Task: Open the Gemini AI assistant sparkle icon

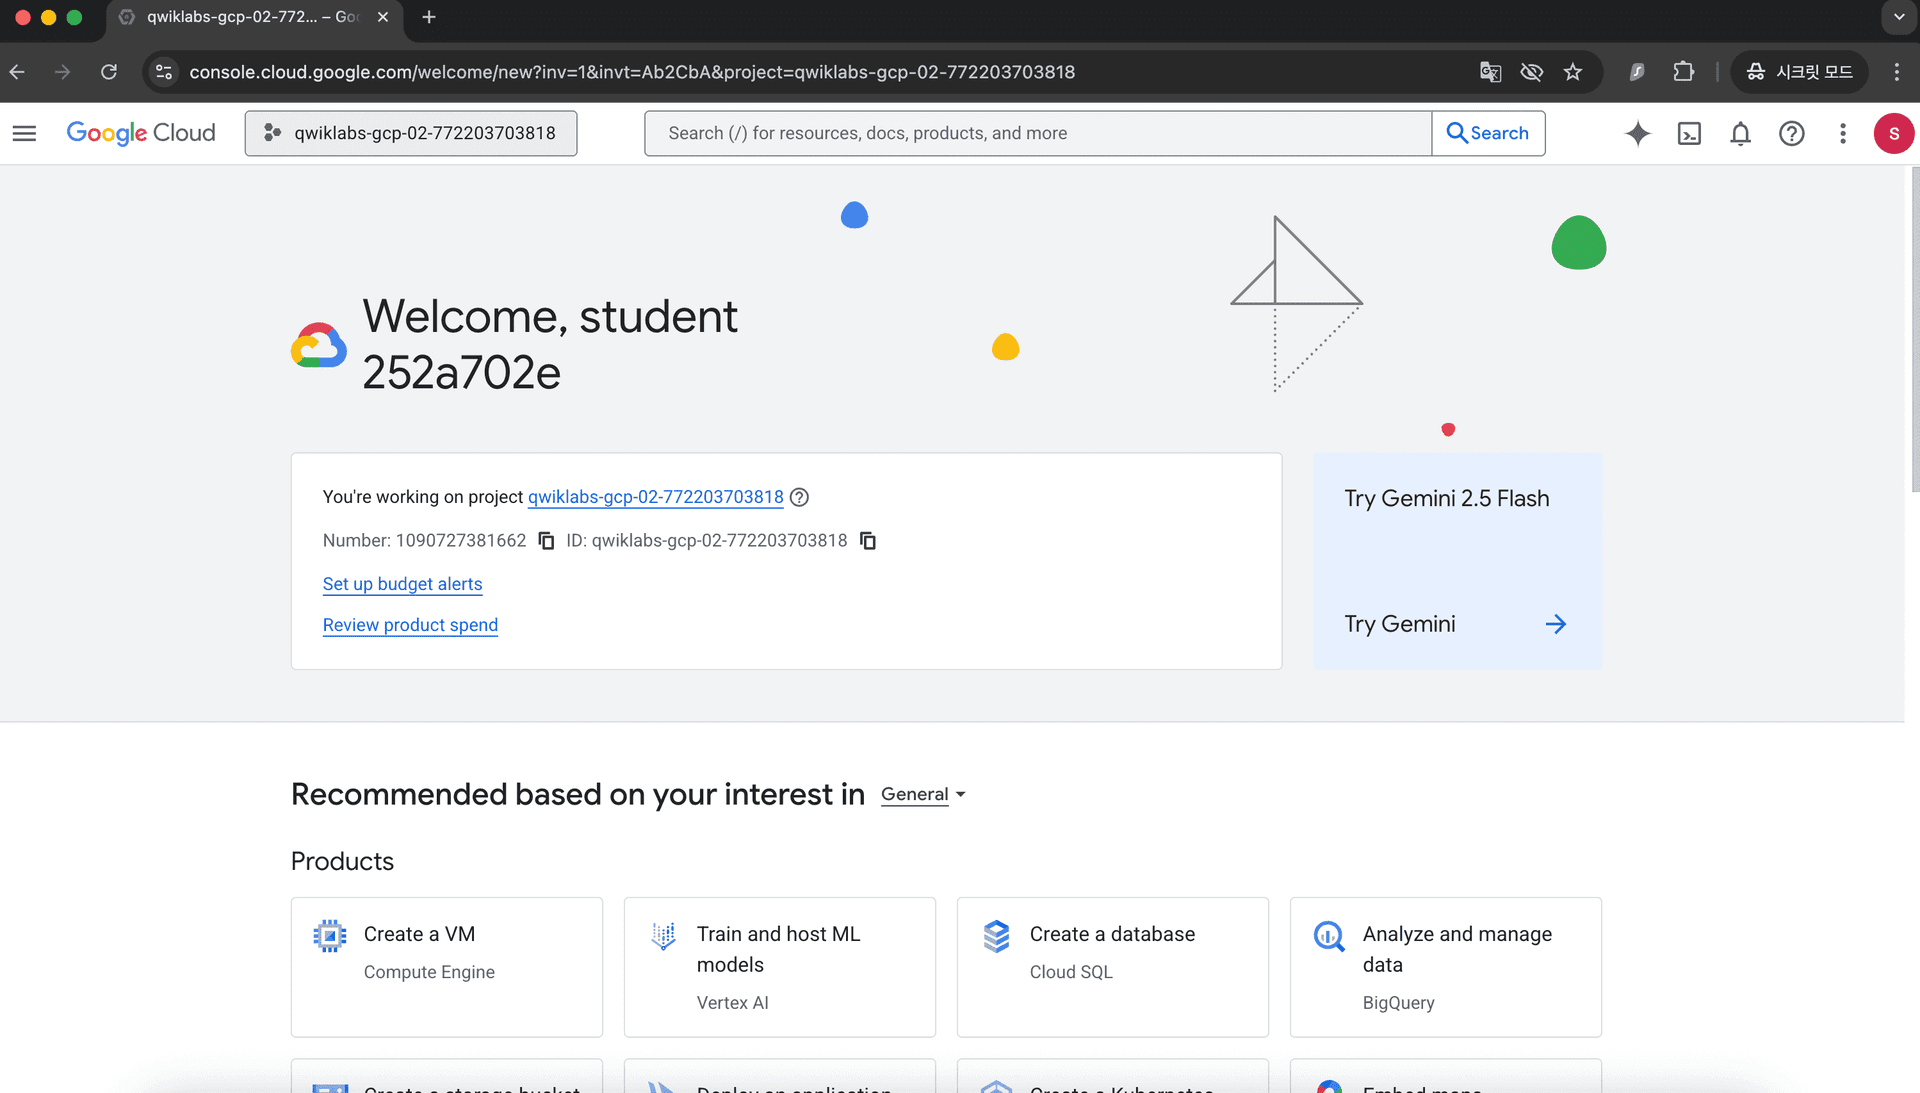Action: pyautogui.click(x=1637, y=133)
